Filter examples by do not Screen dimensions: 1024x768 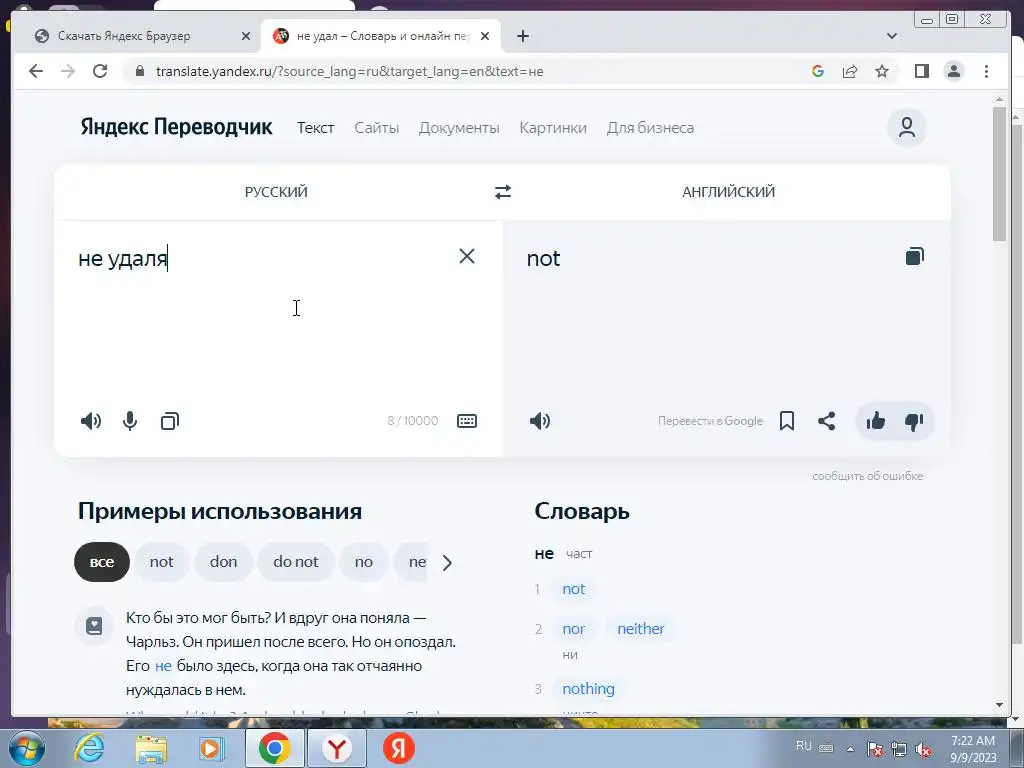coord(296,562)
